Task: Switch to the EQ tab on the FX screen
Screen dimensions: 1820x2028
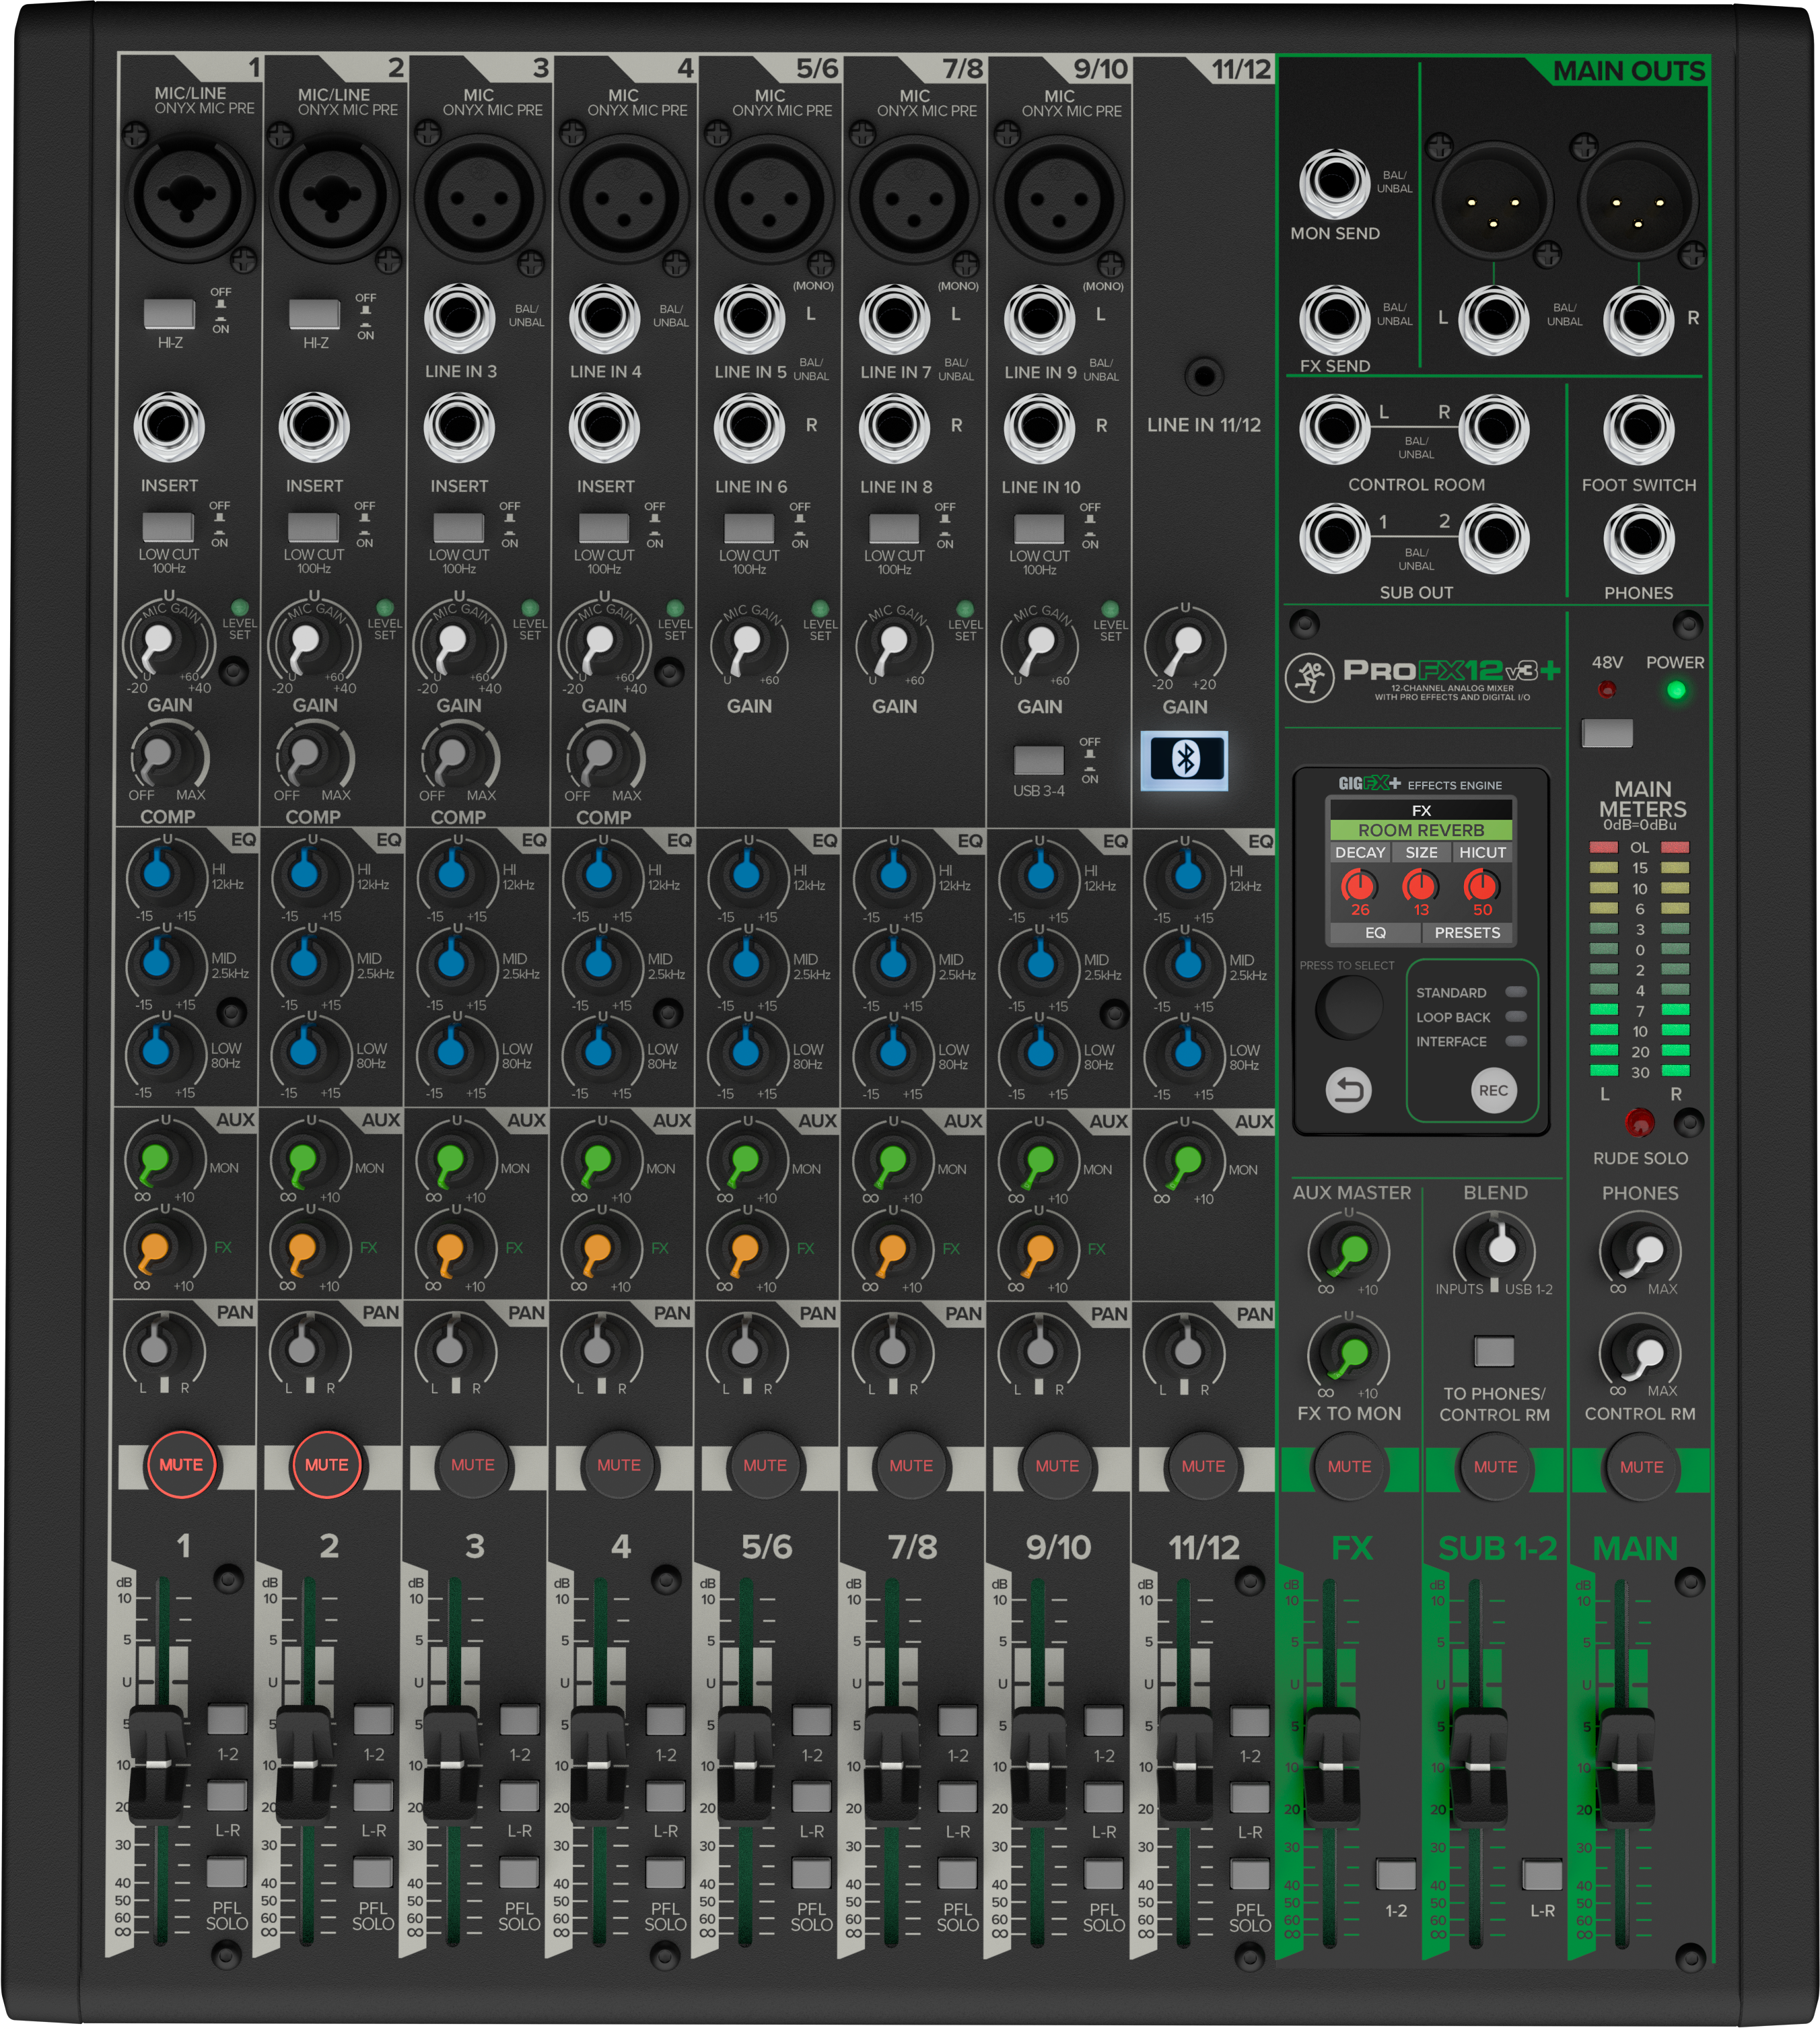Action: (1377, 932)
